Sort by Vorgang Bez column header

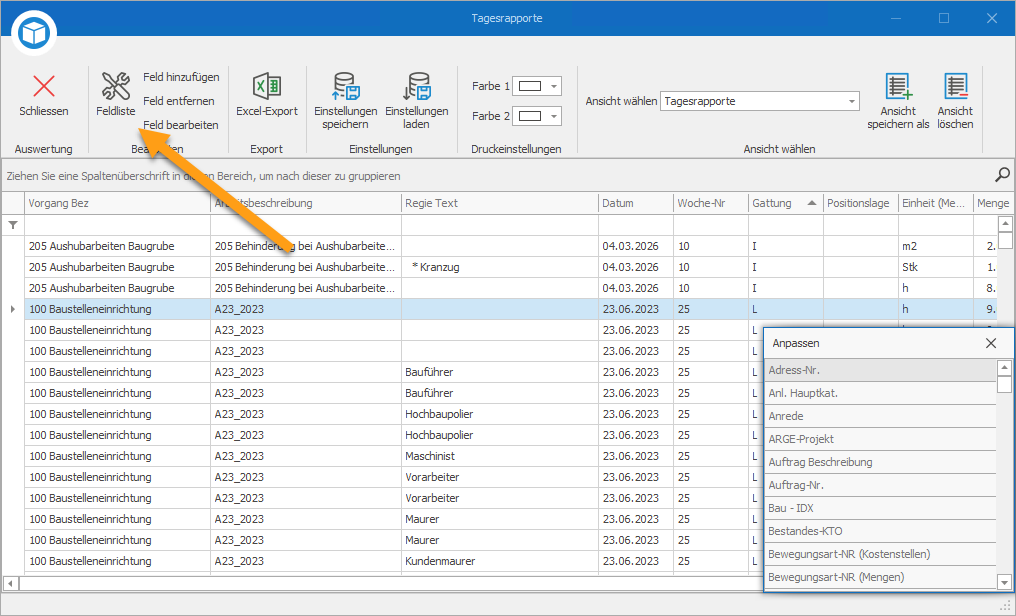click(x=118, y=203)
